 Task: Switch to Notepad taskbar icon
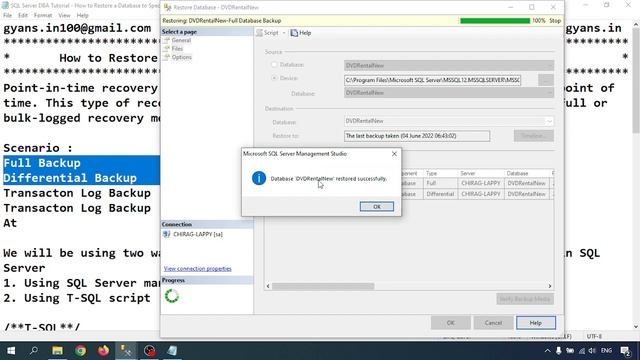[x=172, y=351]
